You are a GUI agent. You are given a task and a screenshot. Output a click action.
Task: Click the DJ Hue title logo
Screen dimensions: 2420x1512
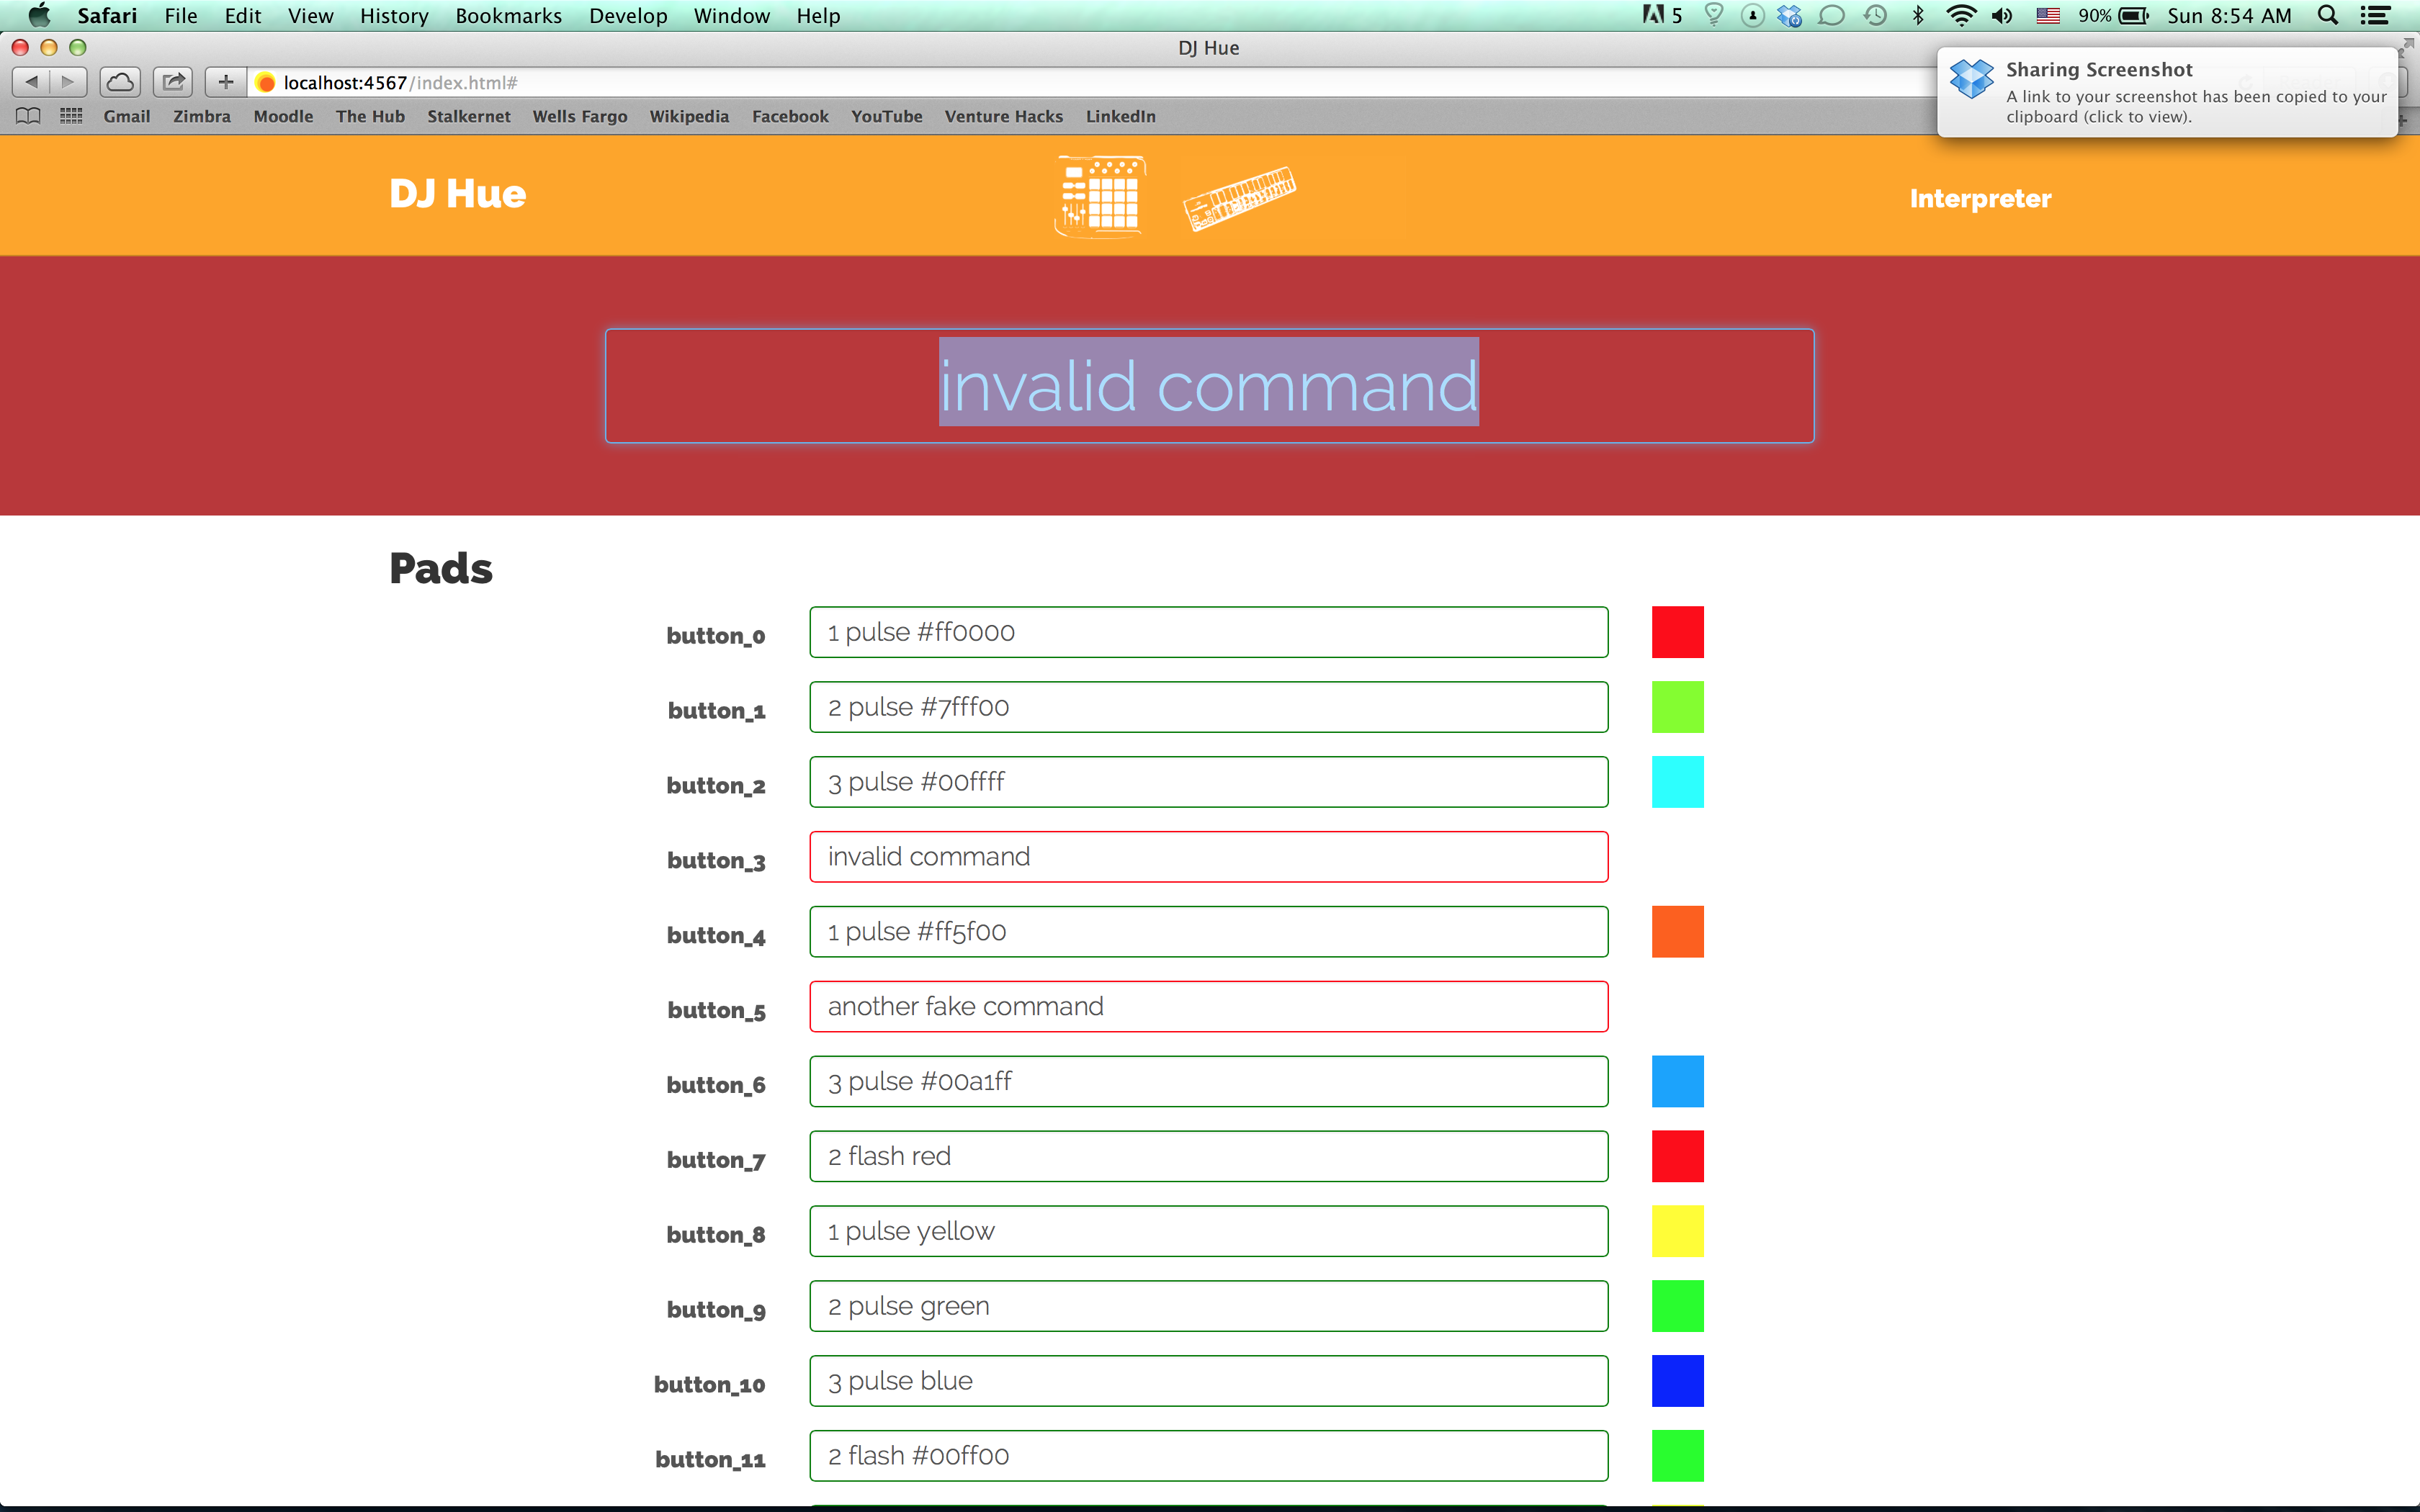pyautogui.click(x=457, y=194)
